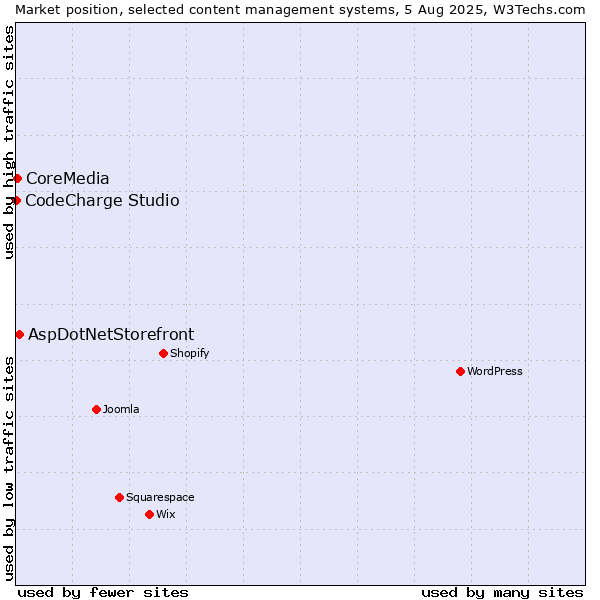Select the WordPress data point
Image resolution: width=600 pixels, height=600 pixels.
click(x=460, y=372)
